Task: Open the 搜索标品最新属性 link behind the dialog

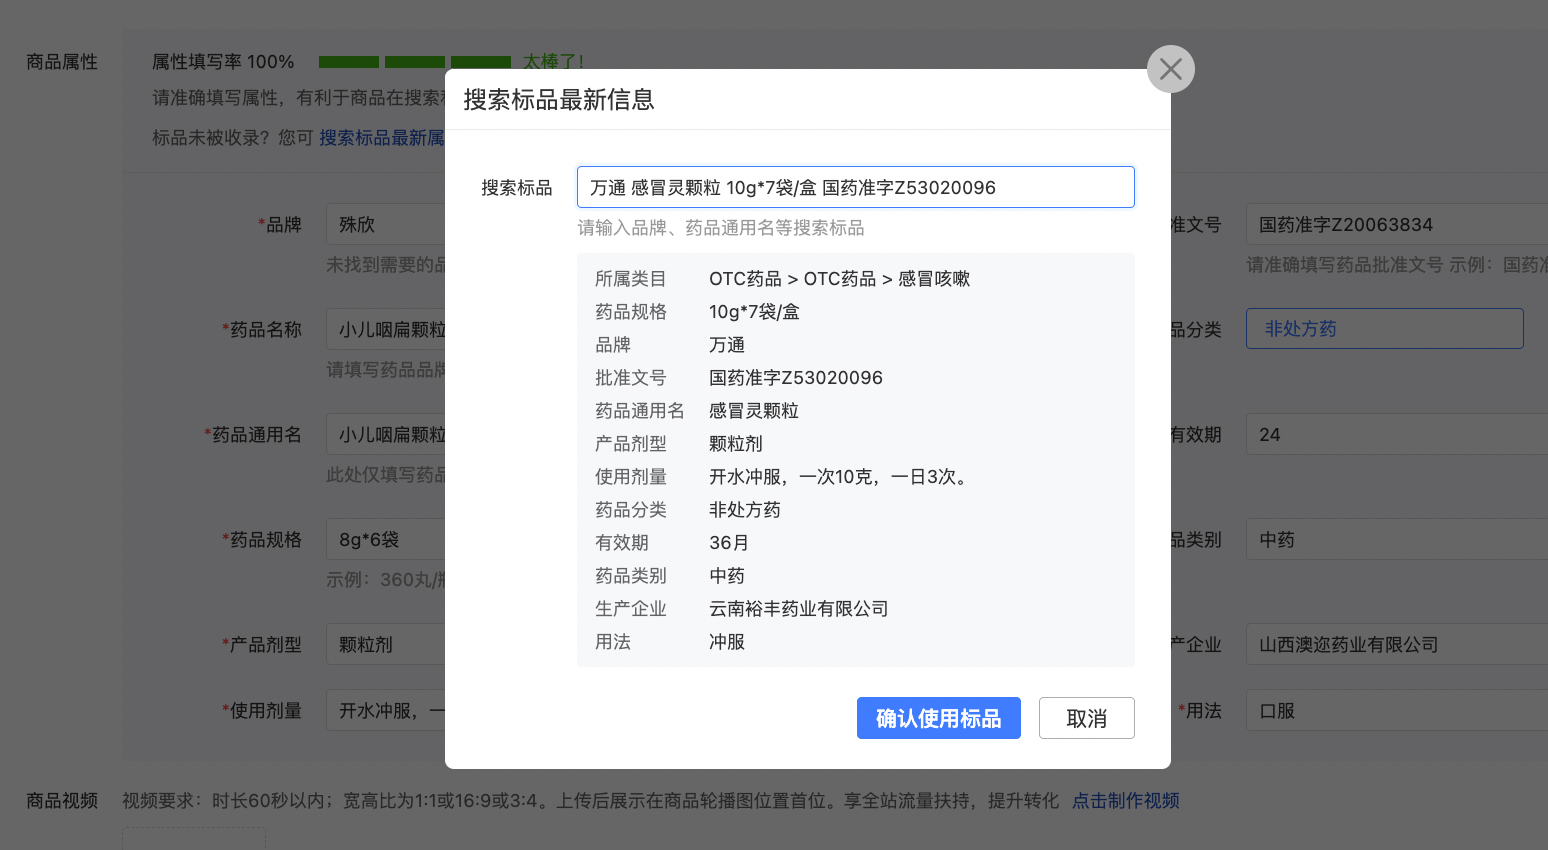Action: point(382,138)
